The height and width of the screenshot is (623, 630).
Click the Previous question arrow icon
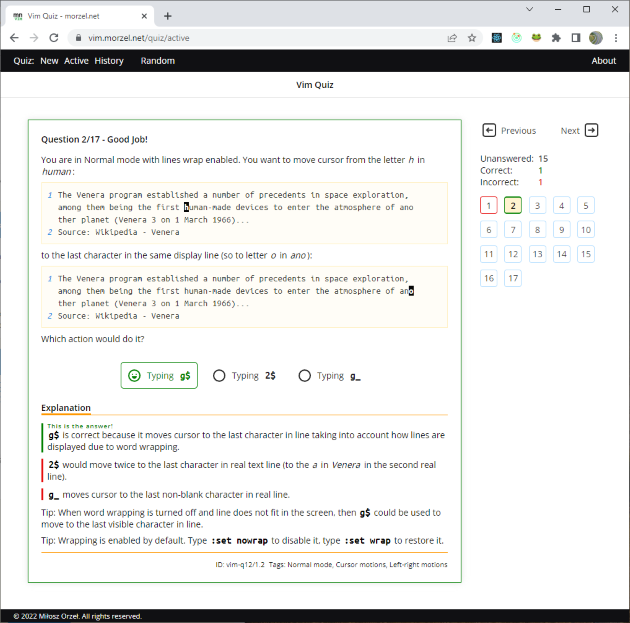pyautogui.click(x=490, y=130)
